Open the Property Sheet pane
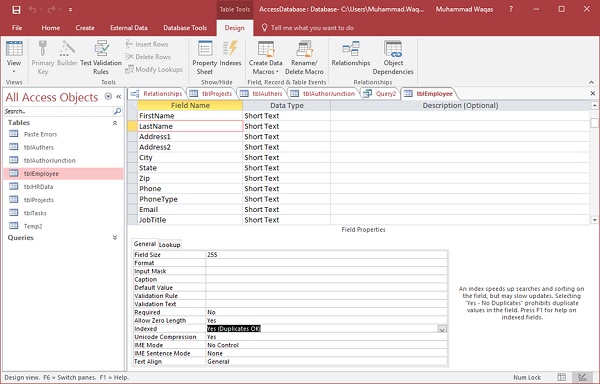This screenshot has height=384, width=600. tap(205, 57)
